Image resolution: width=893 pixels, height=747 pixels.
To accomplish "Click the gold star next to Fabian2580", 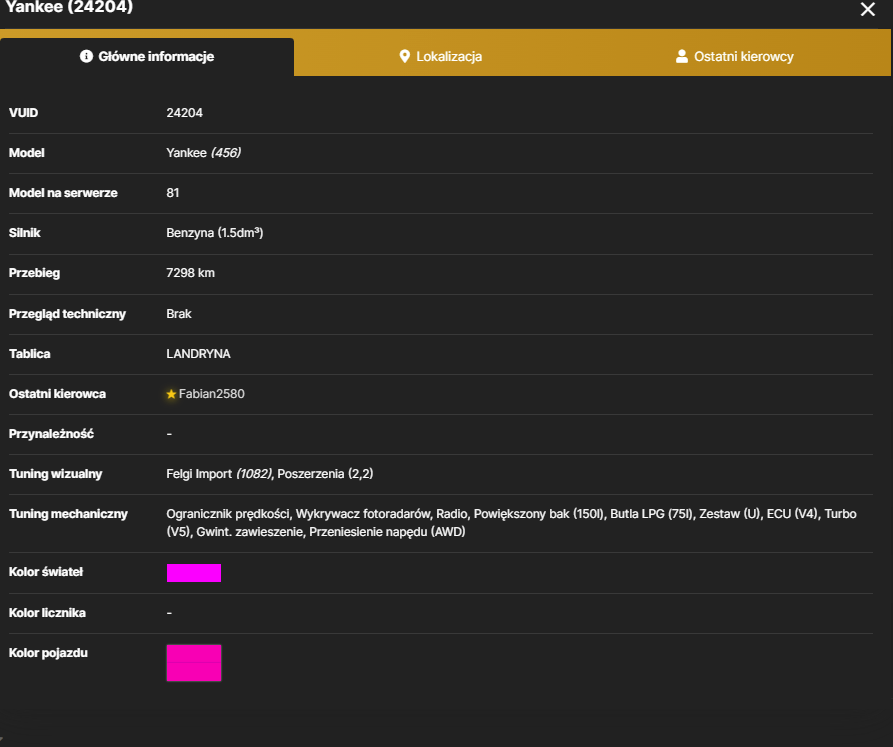I will 171,394.
